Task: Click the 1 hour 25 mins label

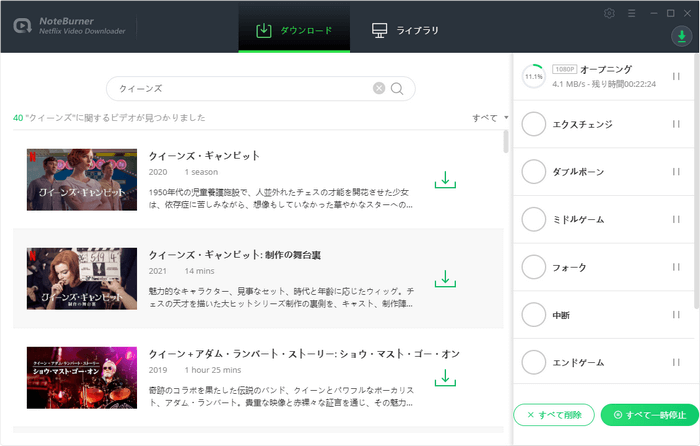Action: click(213, 370)
